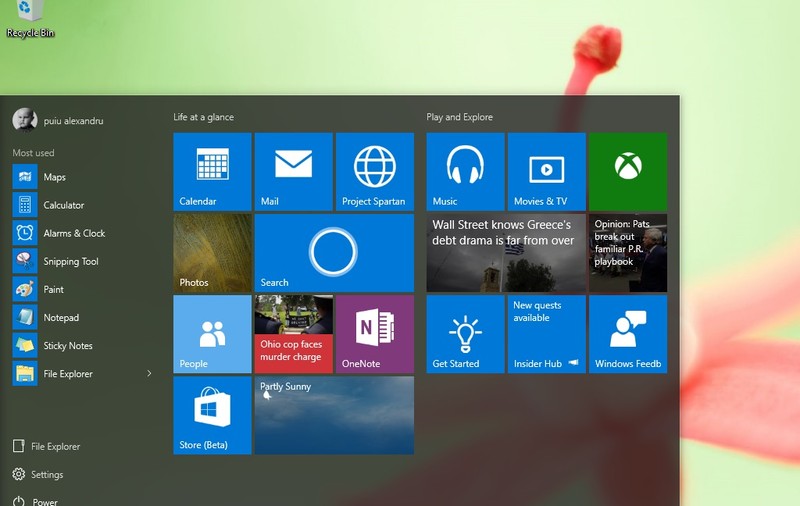Image resolution: width=800 pixels, height=506 pixels.
Task: Open the Photos tile
Action: point(212,253)
